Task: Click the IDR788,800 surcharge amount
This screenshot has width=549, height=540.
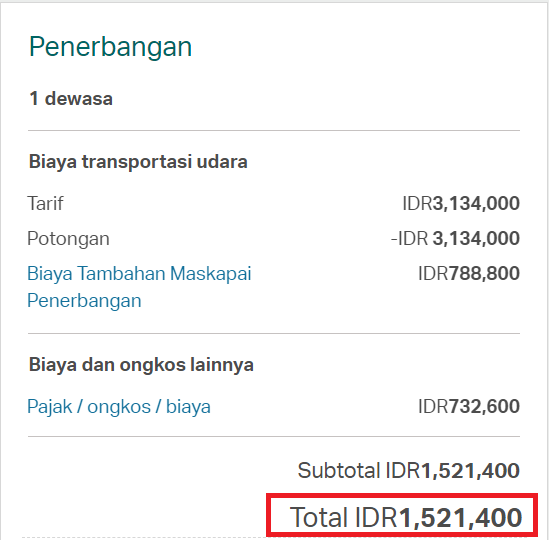Action: click(469, 274)
